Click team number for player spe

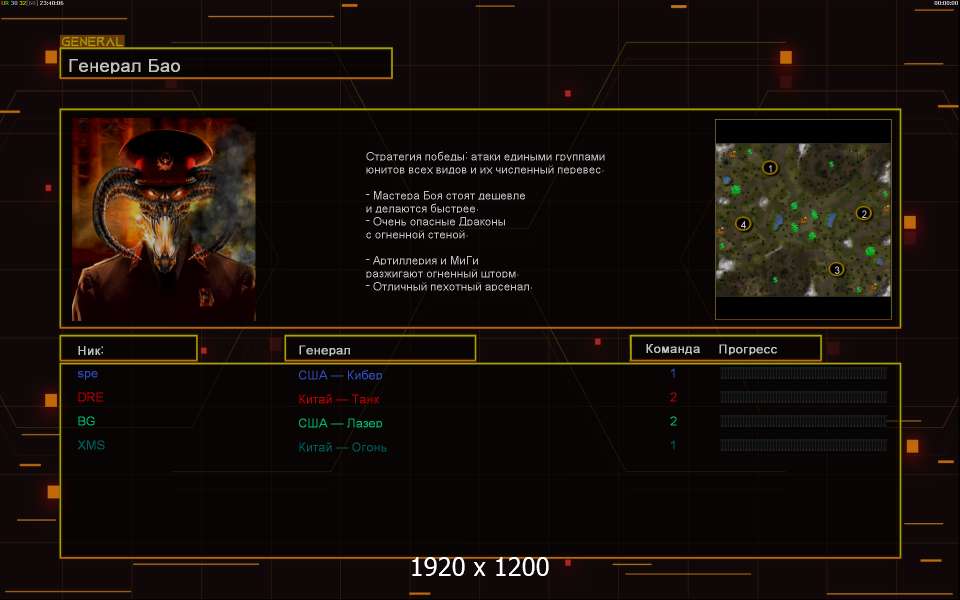pyautogui.click(x=673, y=373)
